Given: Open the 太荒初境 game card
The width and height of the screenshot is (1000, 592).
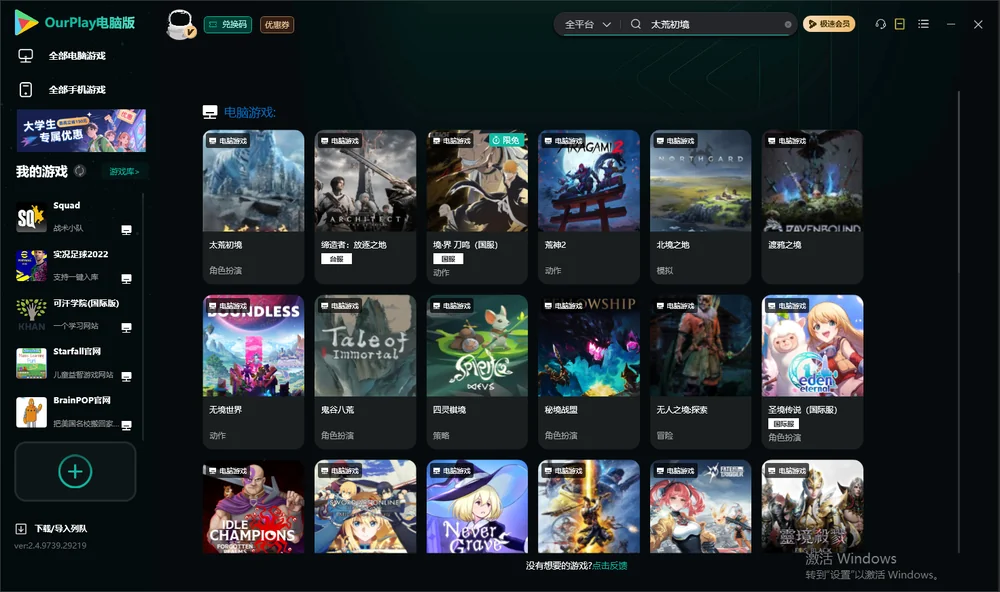Looking at the screenshot, I should pos(253,207).
